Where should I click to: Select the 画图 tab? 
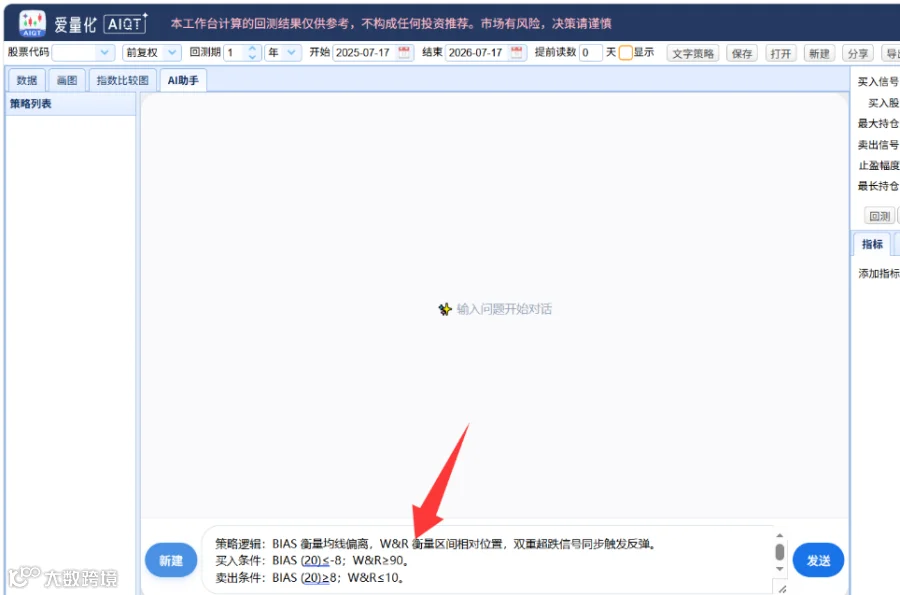pos(67,80)
